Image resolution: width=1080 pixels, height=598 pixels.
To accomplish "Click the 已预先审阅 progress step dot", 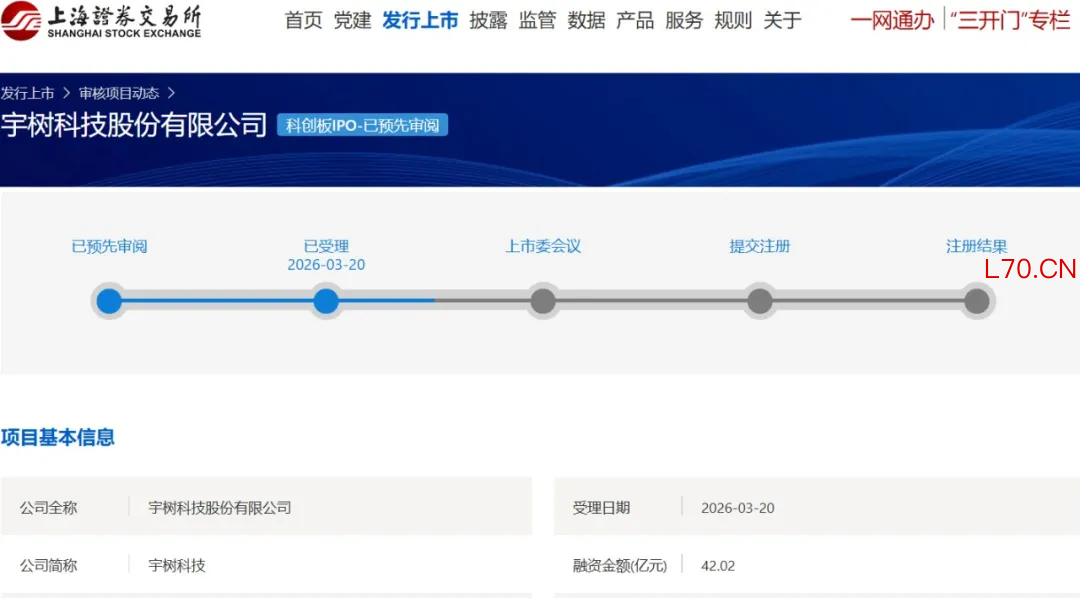I will pos(109,301).
